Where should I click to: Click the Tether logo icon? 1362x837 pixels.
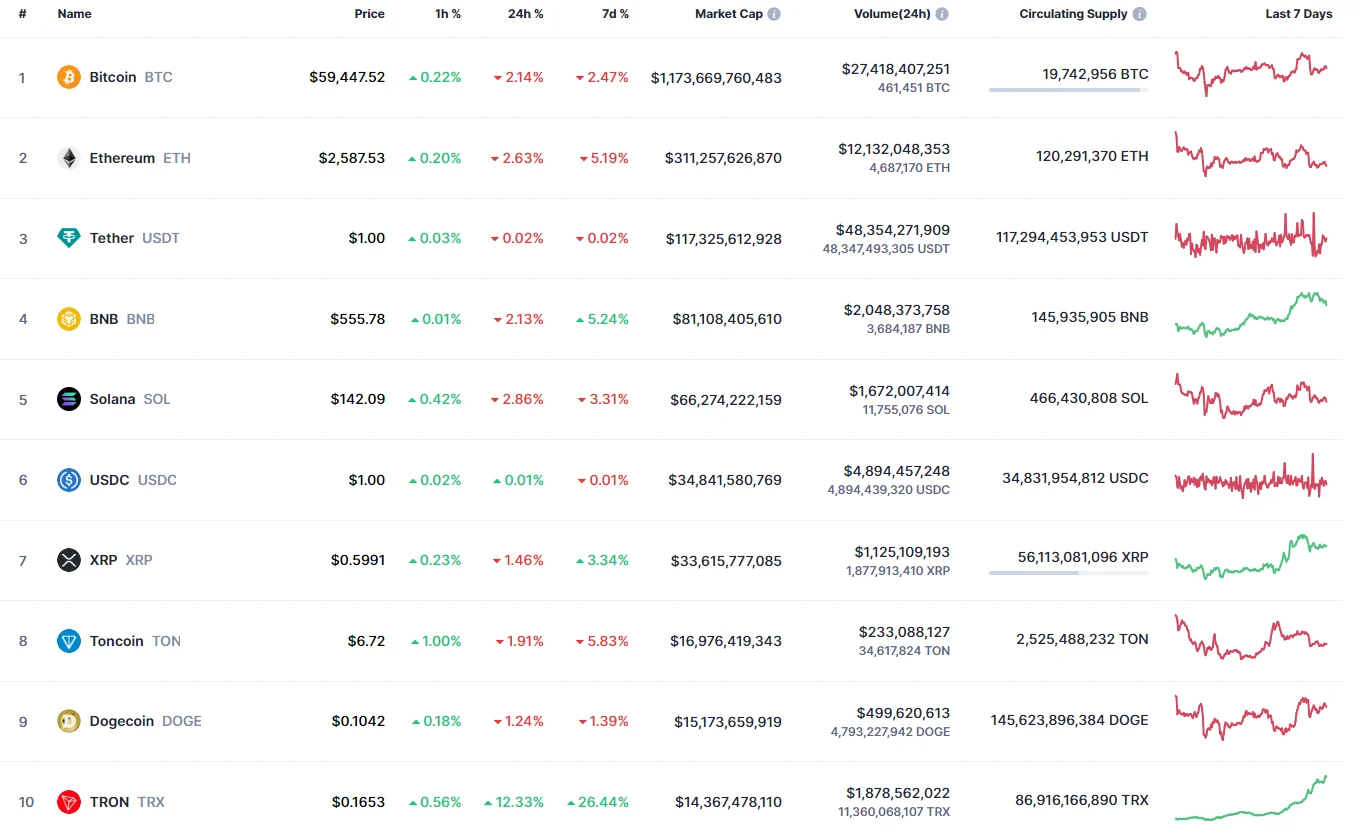[x=69, y=238]
